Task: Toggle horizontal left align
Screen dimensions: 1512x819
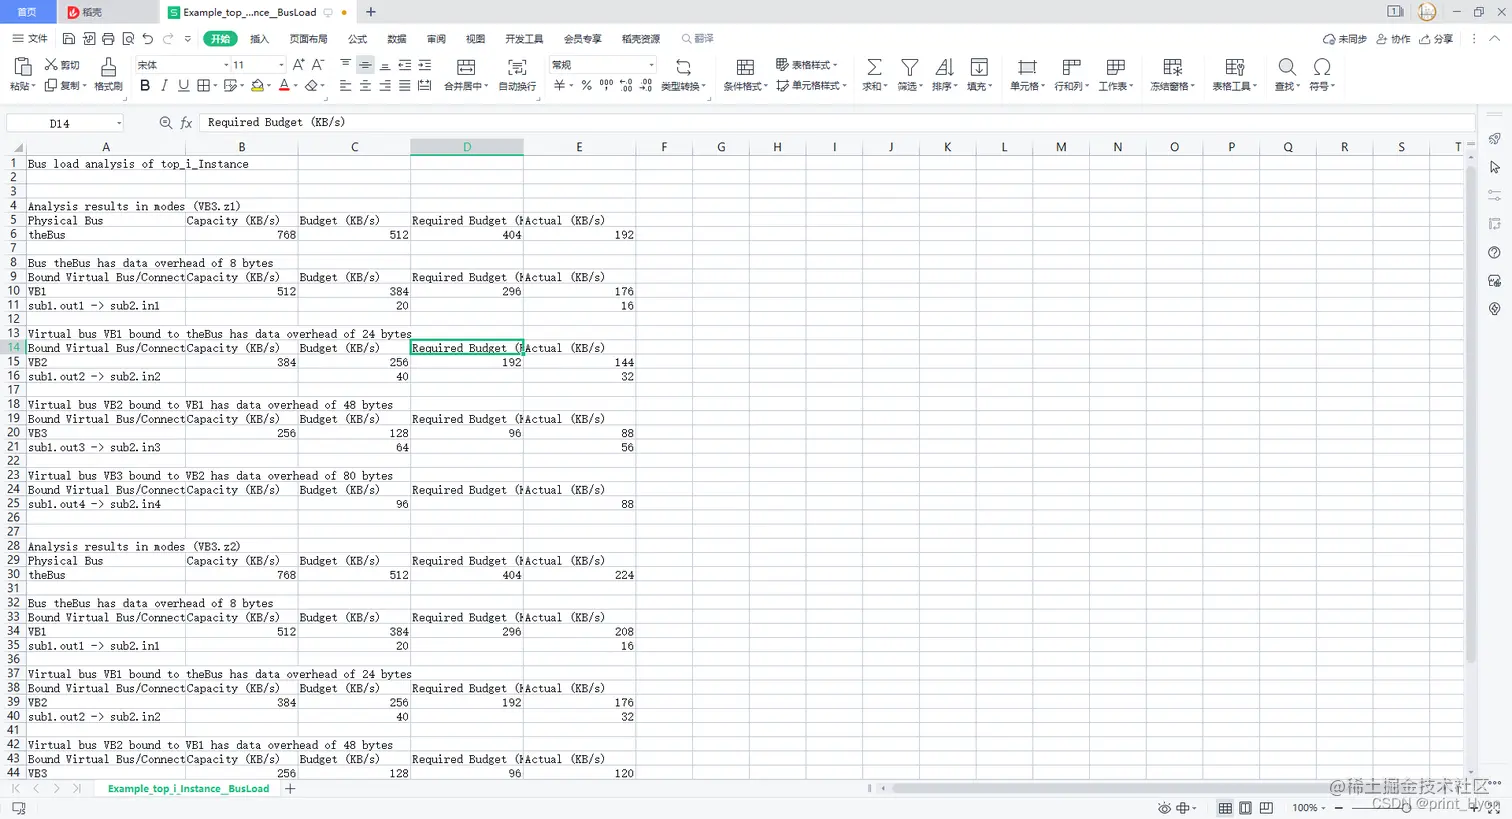Action: (345, 86)
